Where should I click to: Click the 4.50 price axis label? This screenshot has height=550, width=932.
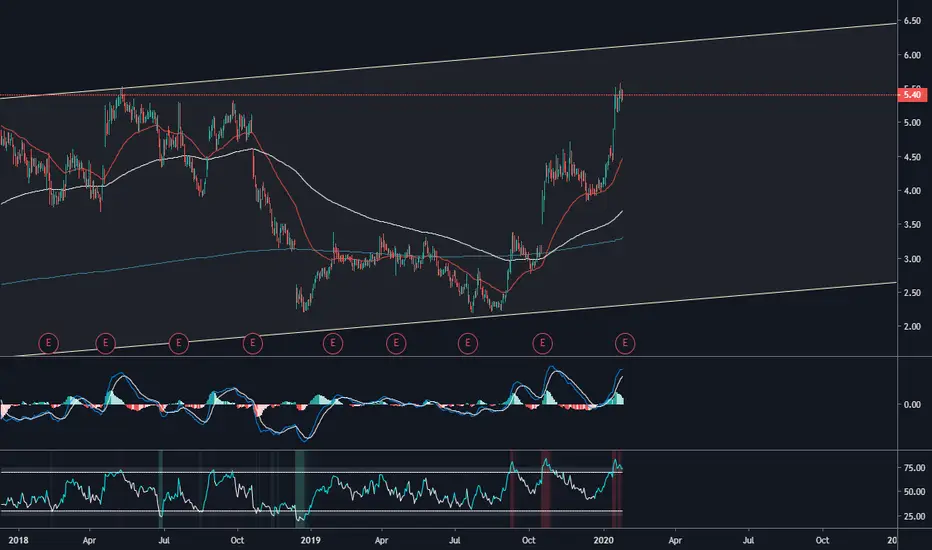(x=912, y=158)
